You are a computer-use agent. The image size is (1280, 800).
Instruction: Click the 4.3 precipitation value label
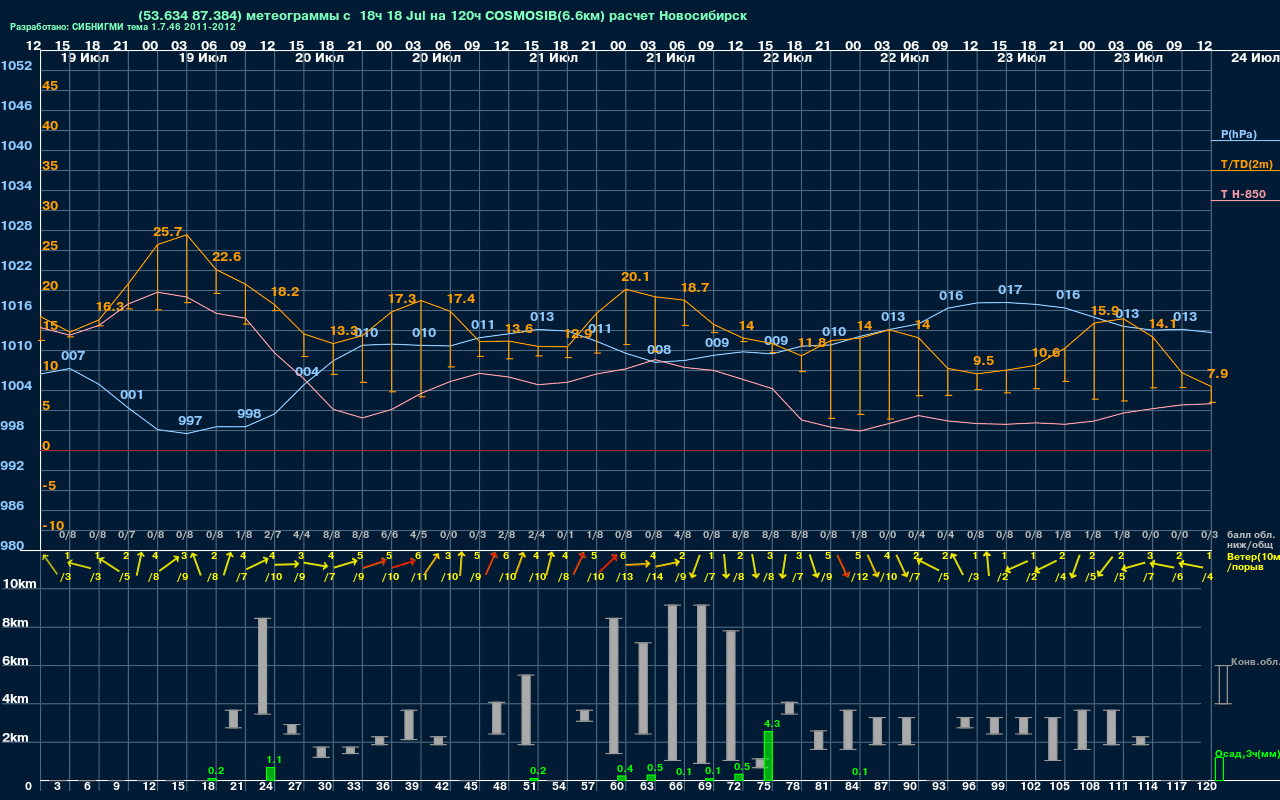(x=772, y=723)
